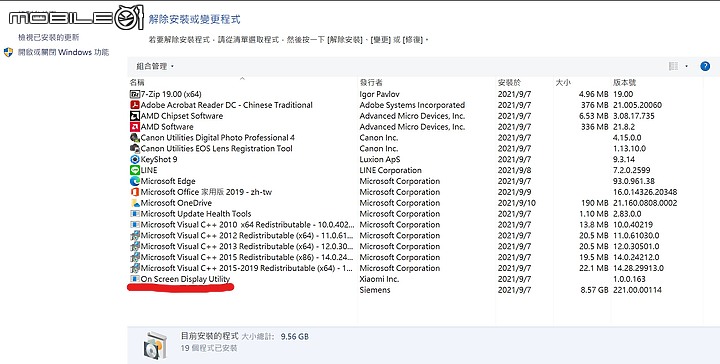
Task: Click the LINE app icon
Action: [135, 170]
